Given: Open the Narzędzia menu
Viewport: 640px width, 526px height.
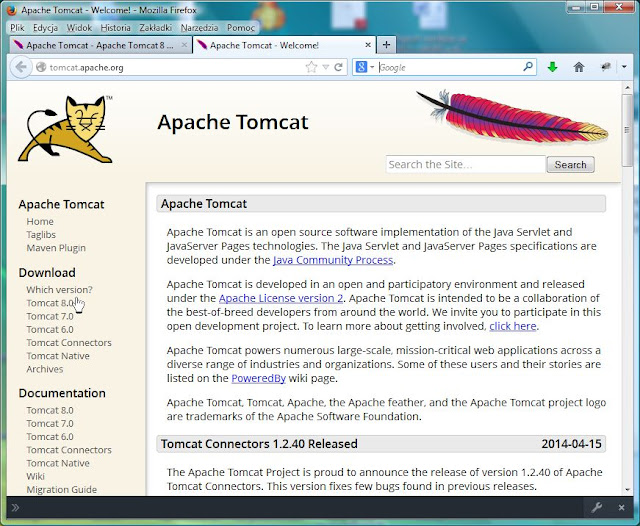Looking at the screenshot, I should pyautogui.click(x=199, y=28).
